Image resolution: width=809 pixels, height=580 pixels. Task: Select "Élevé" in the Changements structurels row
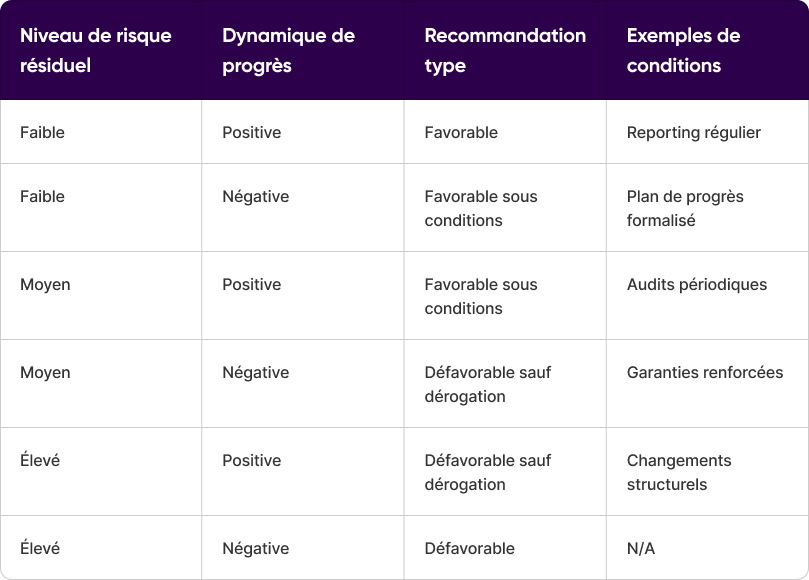(40, 460)
